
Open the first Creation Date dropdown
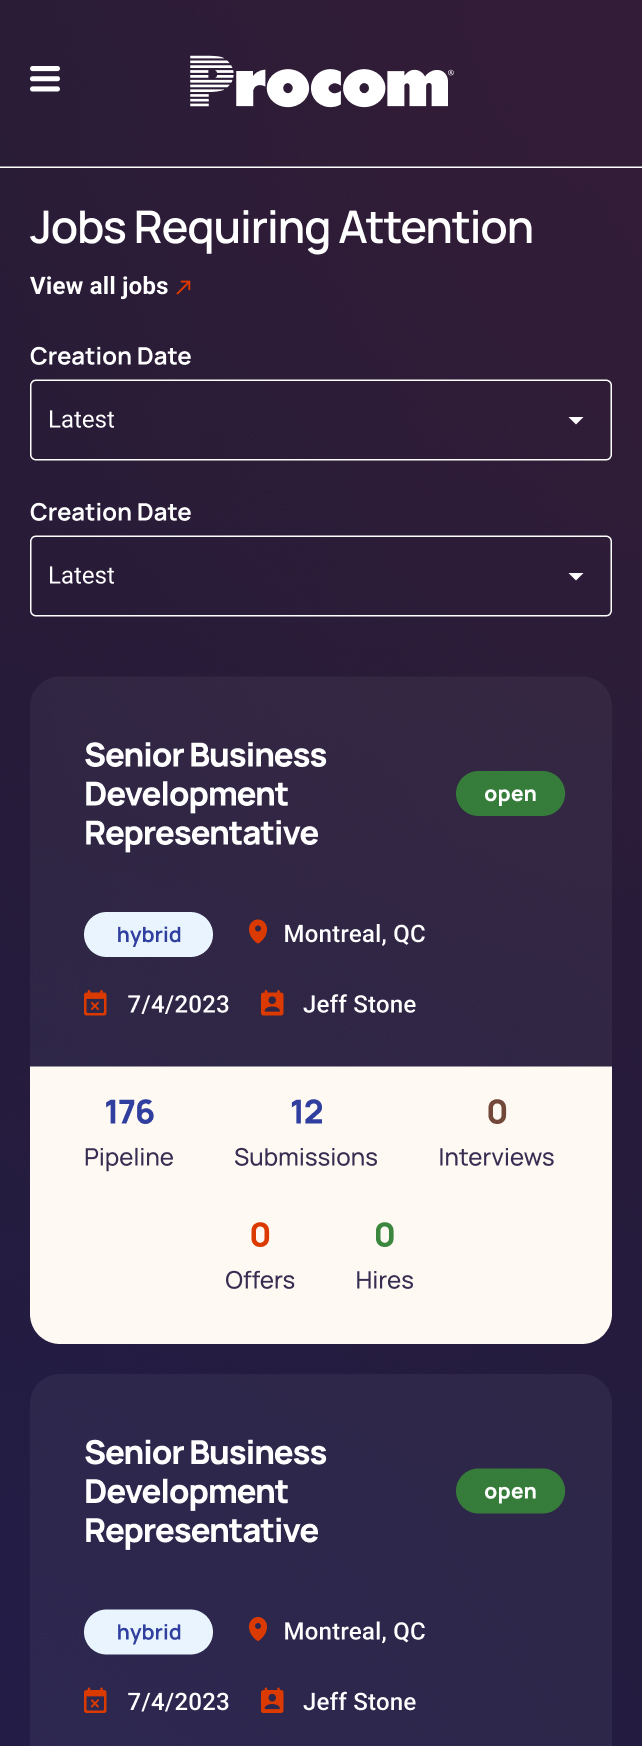coord(321,420)
